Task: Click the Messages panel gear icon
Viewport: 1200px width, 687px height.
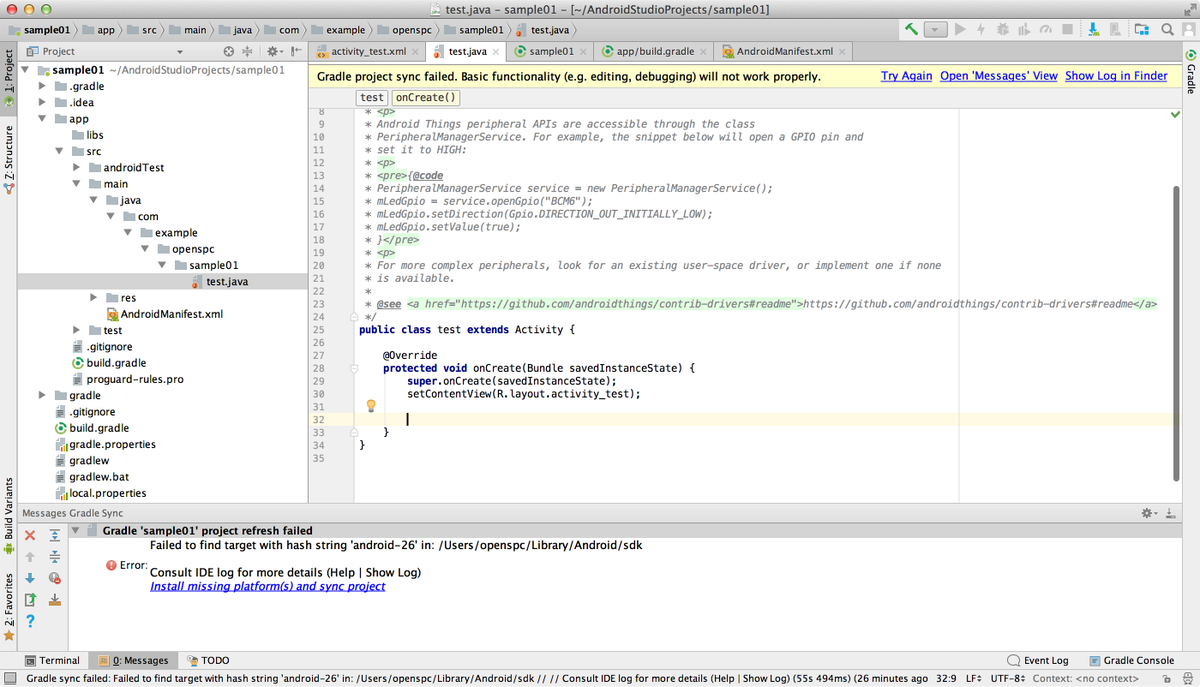Action: click(1147, 512)
